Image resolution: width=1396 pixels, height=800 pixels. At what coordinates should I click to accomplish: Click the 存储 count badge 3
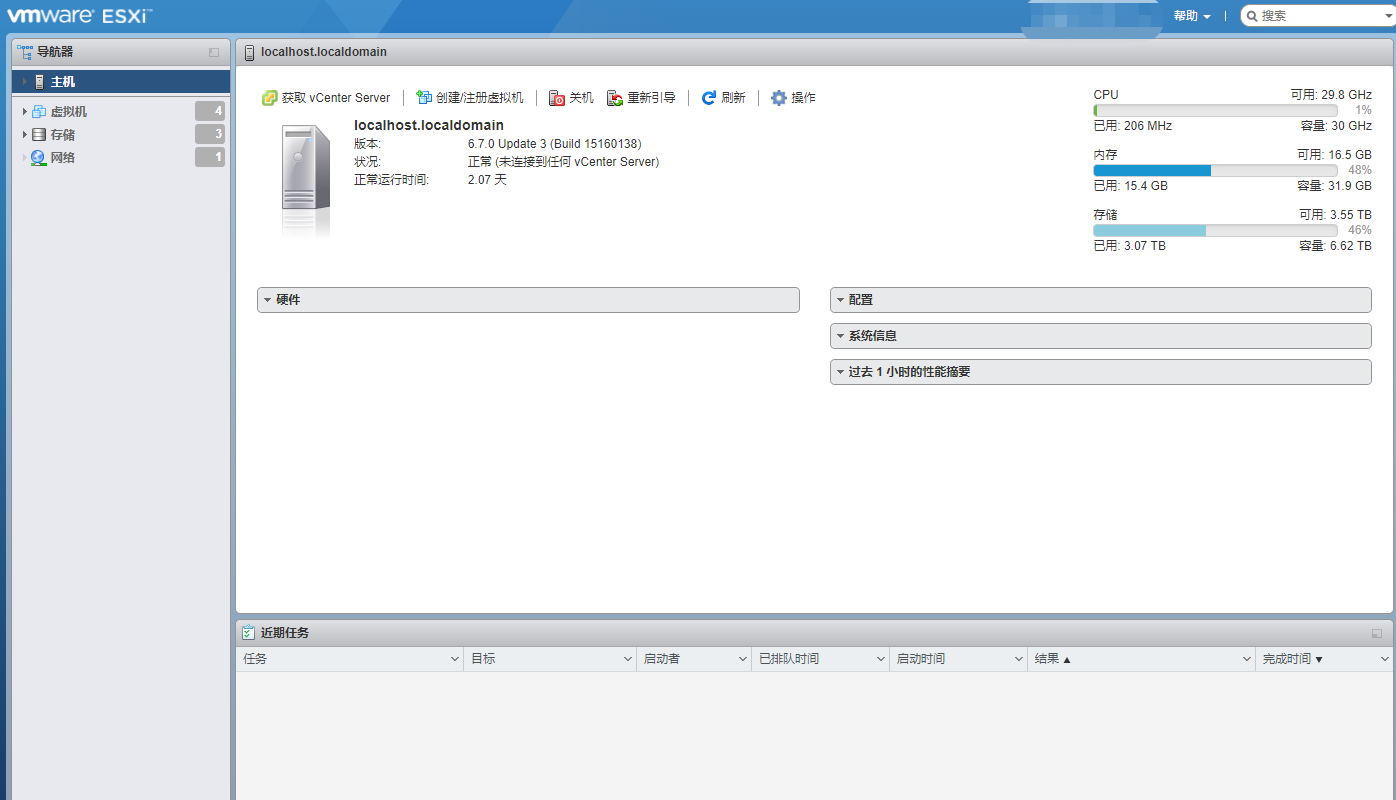coord(210,134)
